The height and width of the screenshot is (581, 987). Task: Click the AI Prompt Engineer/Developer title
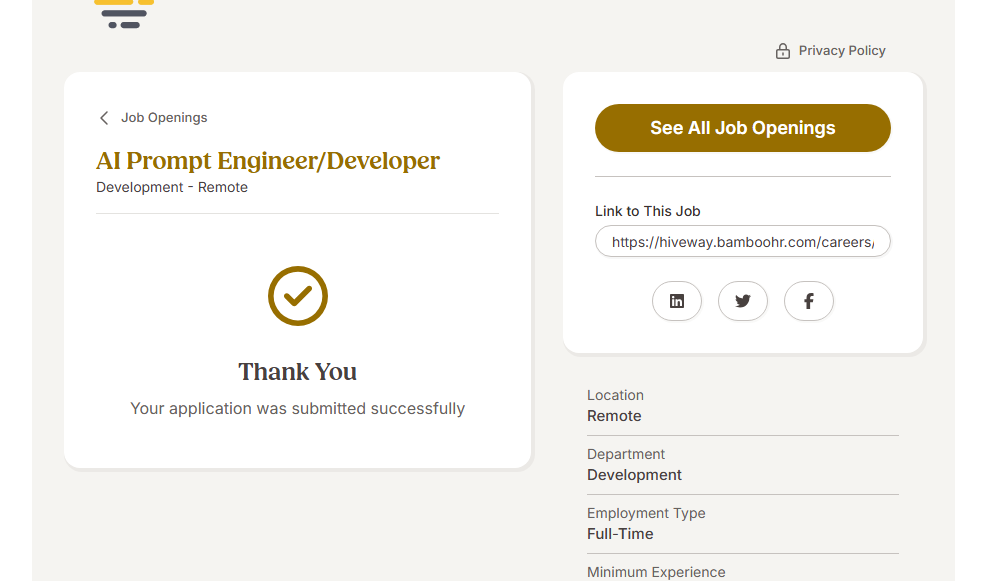coord(268,161)
